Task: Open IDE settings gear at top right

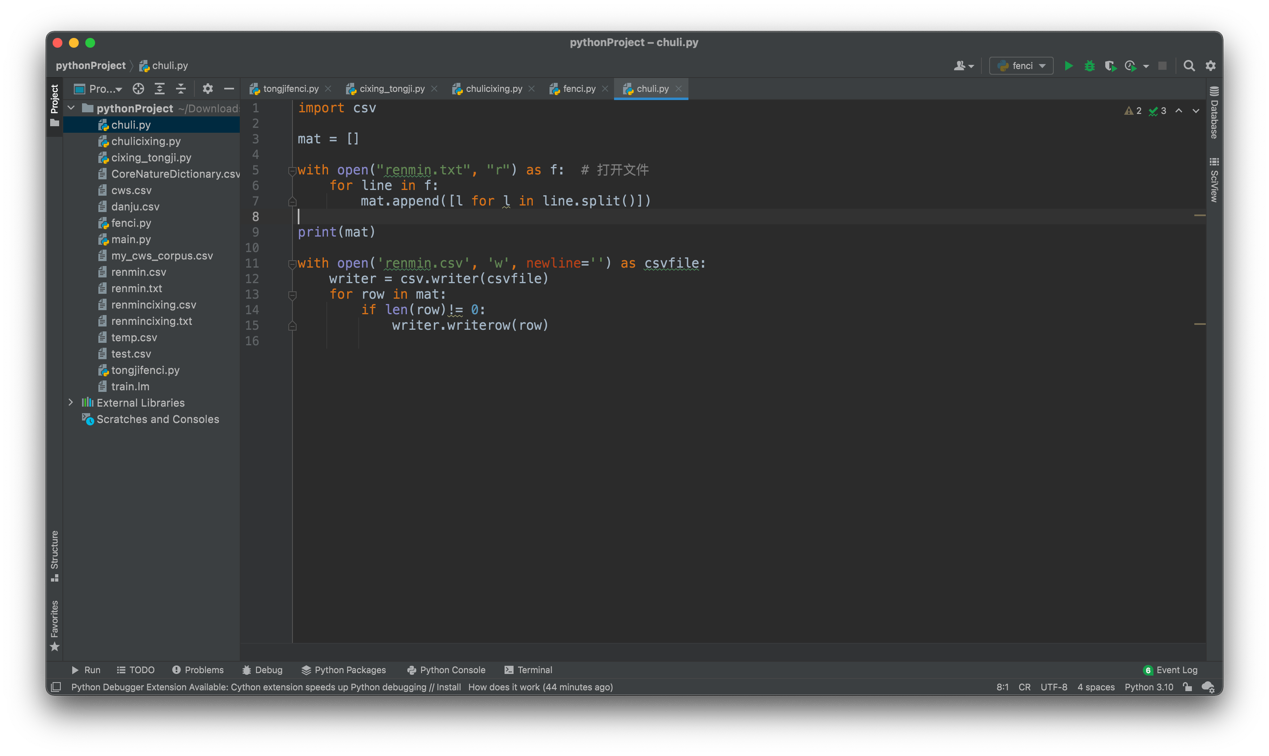Action: [x=1210, y=66]
